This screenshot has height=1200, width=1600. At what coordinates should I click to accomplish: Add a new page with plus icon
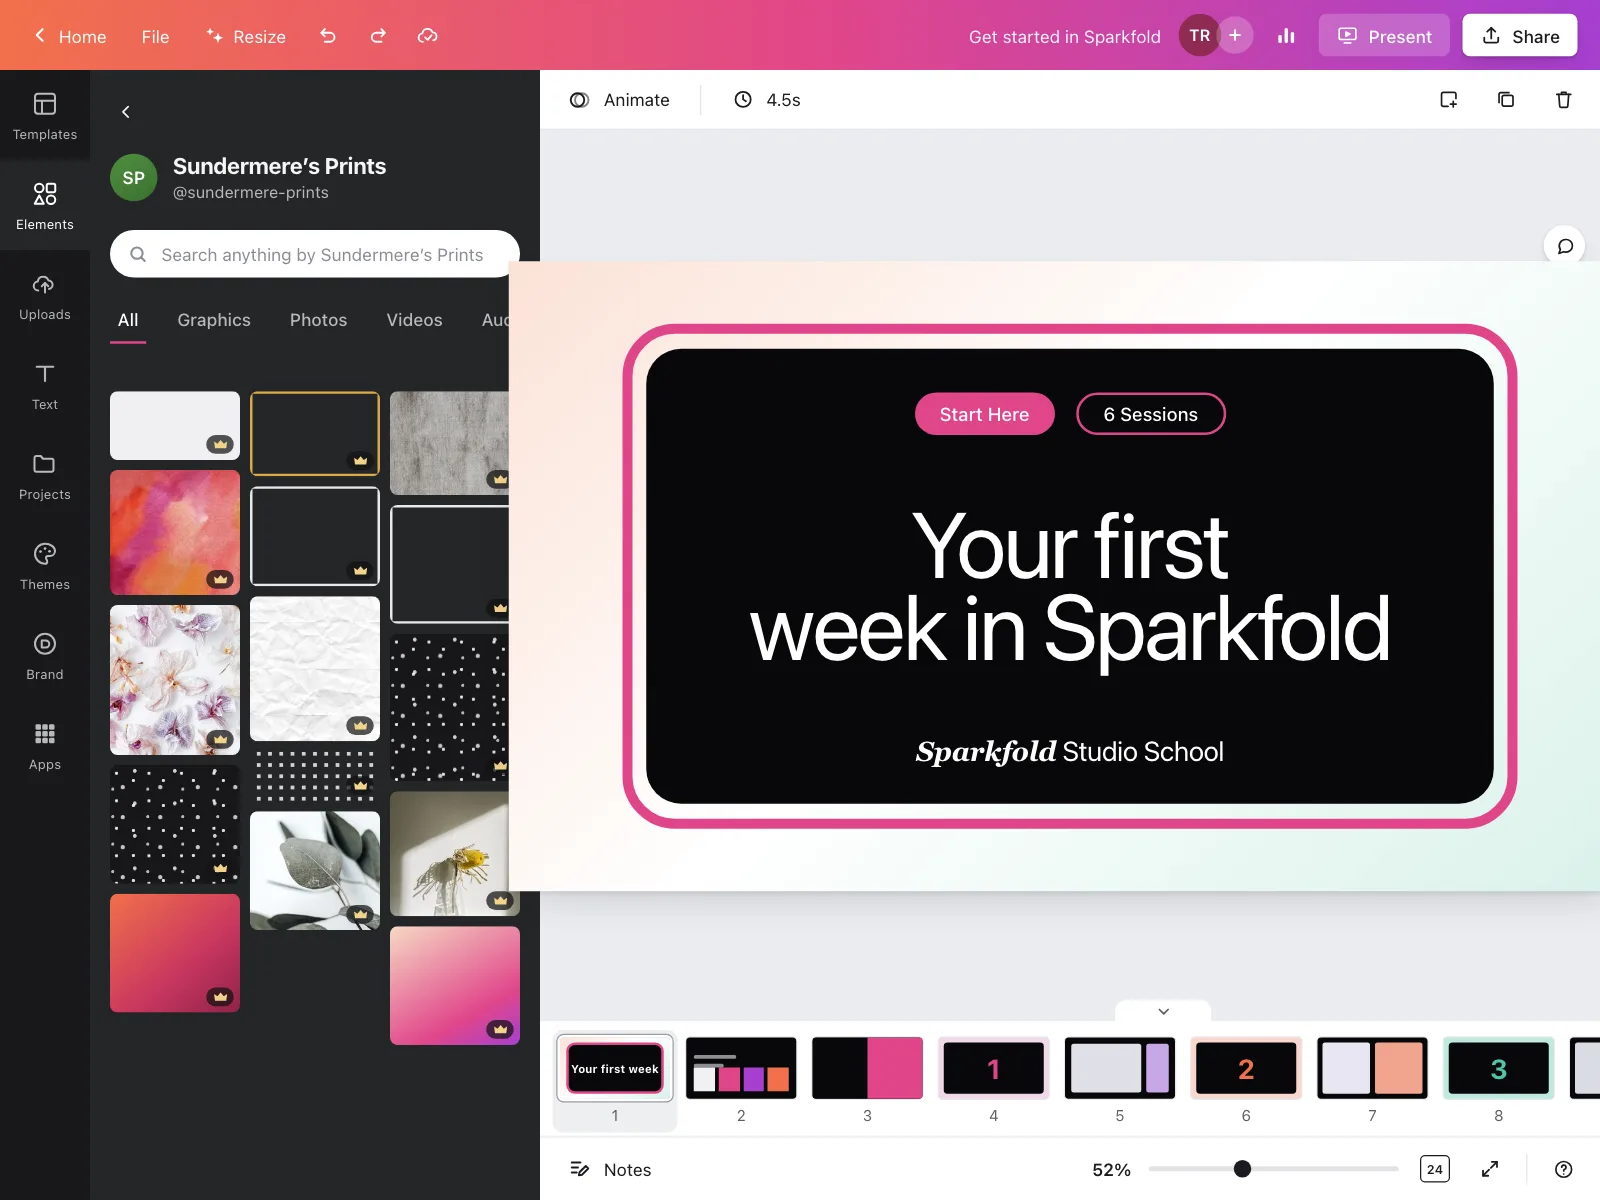pos(1448,100)
